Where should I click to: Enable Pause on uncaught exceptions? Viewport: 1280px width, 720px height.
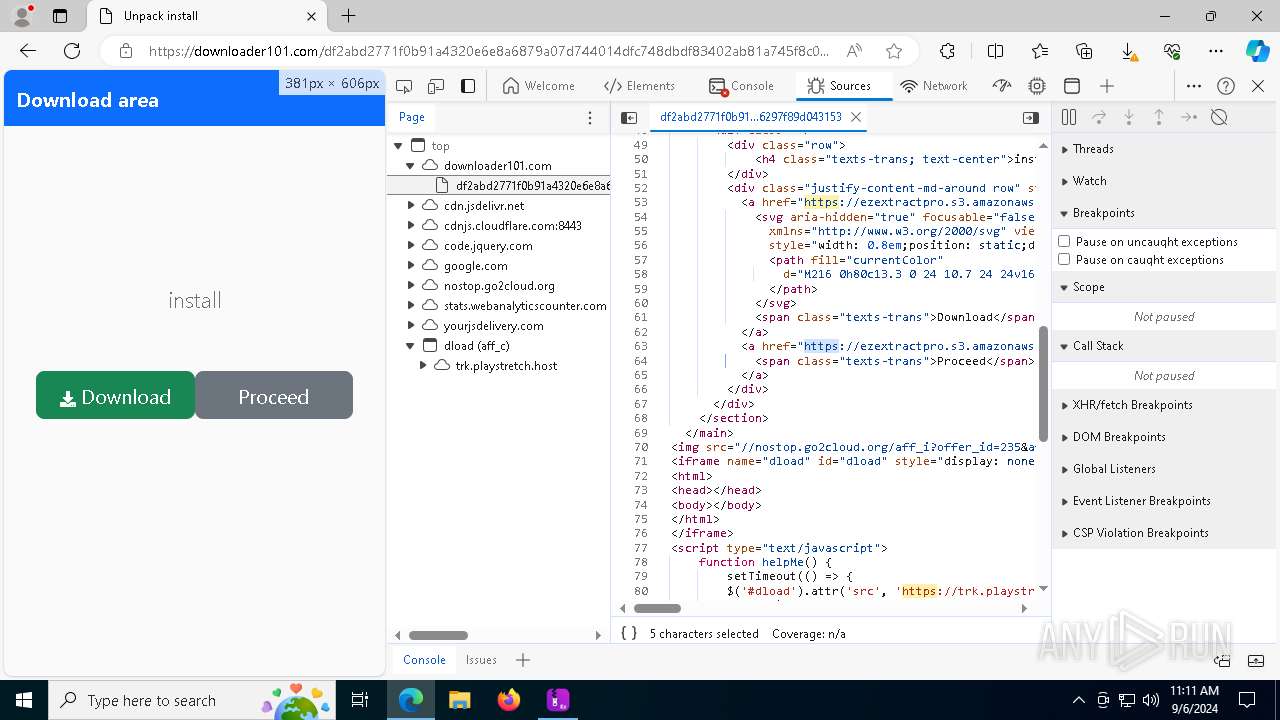tap(1064, 241)
